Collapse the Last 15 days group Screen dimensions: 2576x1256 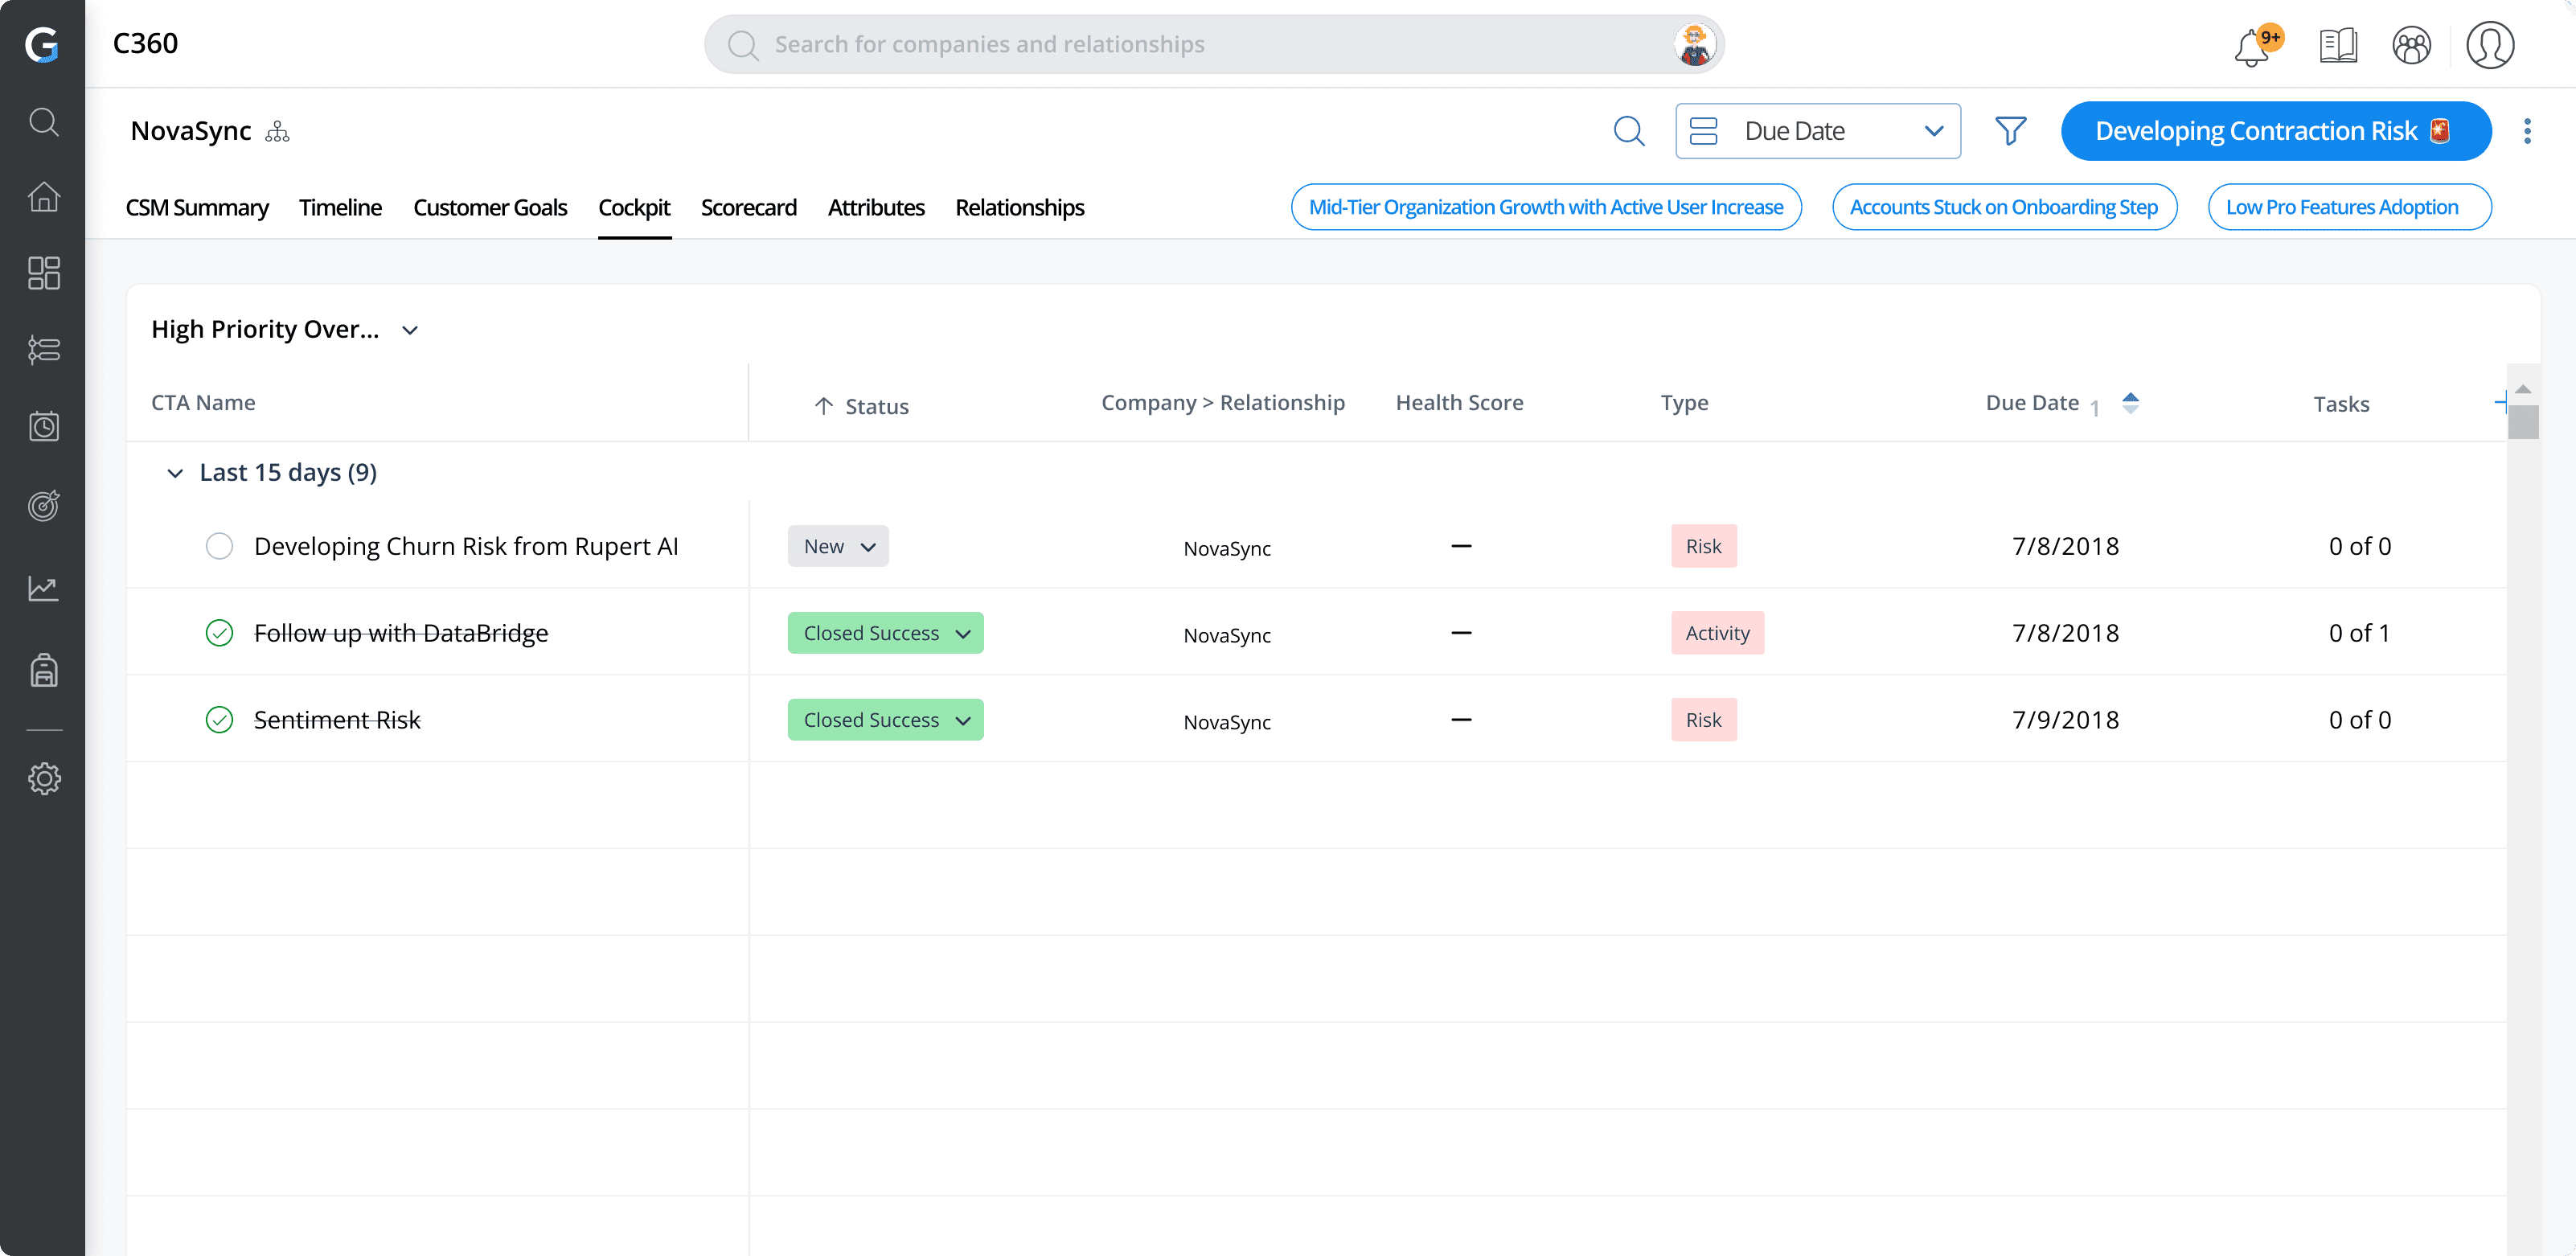click(x=175, y=473)
